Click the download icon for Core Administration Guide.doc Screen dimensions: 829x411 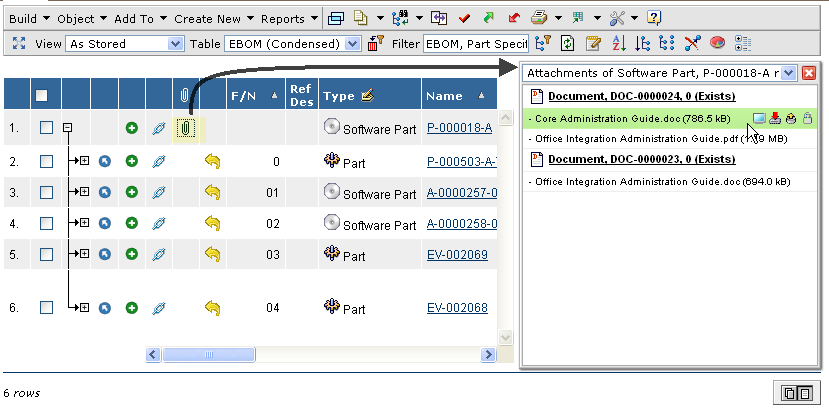[775, 118]
